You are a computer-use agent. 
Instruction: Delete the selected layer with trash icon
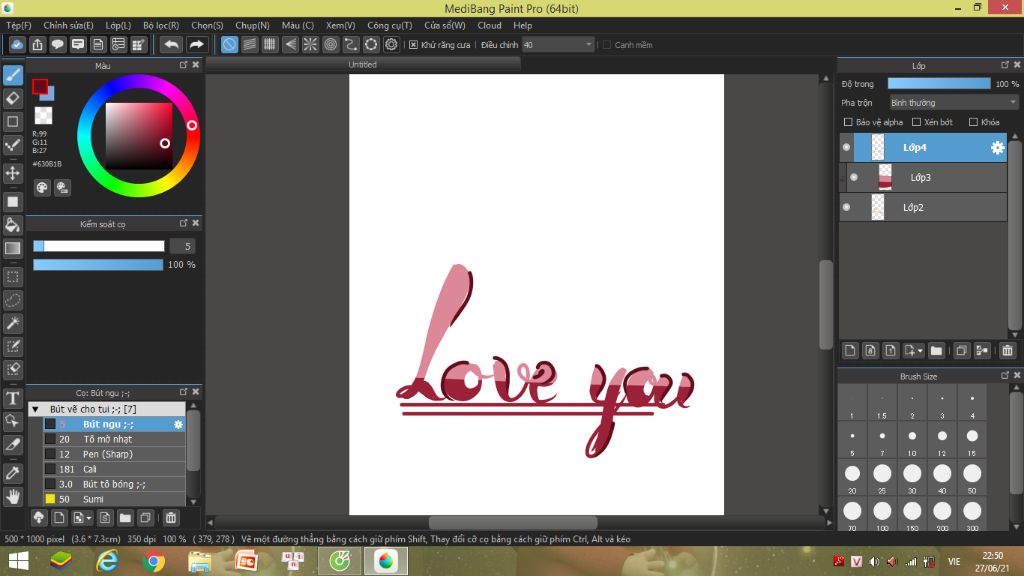pyautogui.click(x=1007, y=351)
